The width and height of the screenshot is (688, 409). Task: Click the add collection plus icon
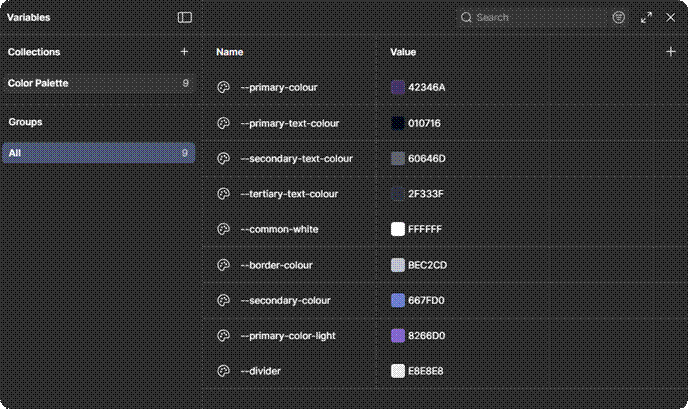pyautogui.click(x=183, y=51)
